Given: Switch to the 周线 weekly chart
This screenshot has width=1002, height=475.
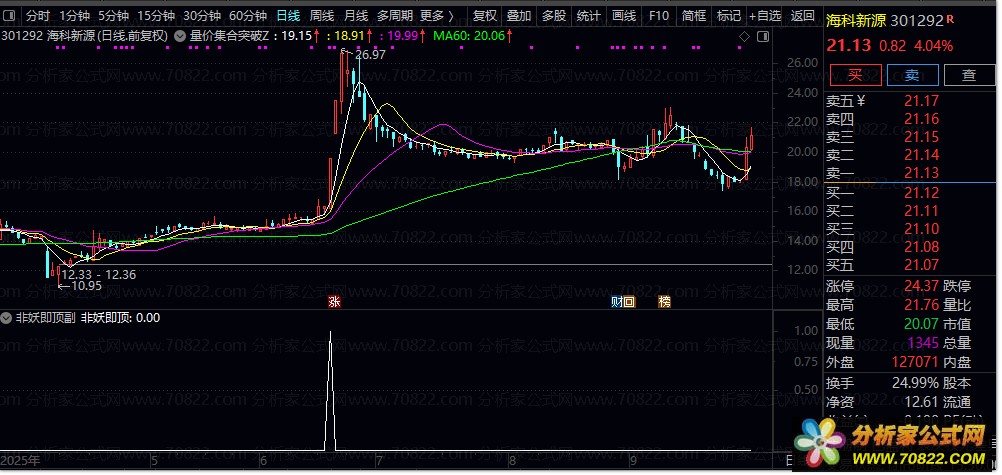Looking at the screenshot, I should 322,16.
